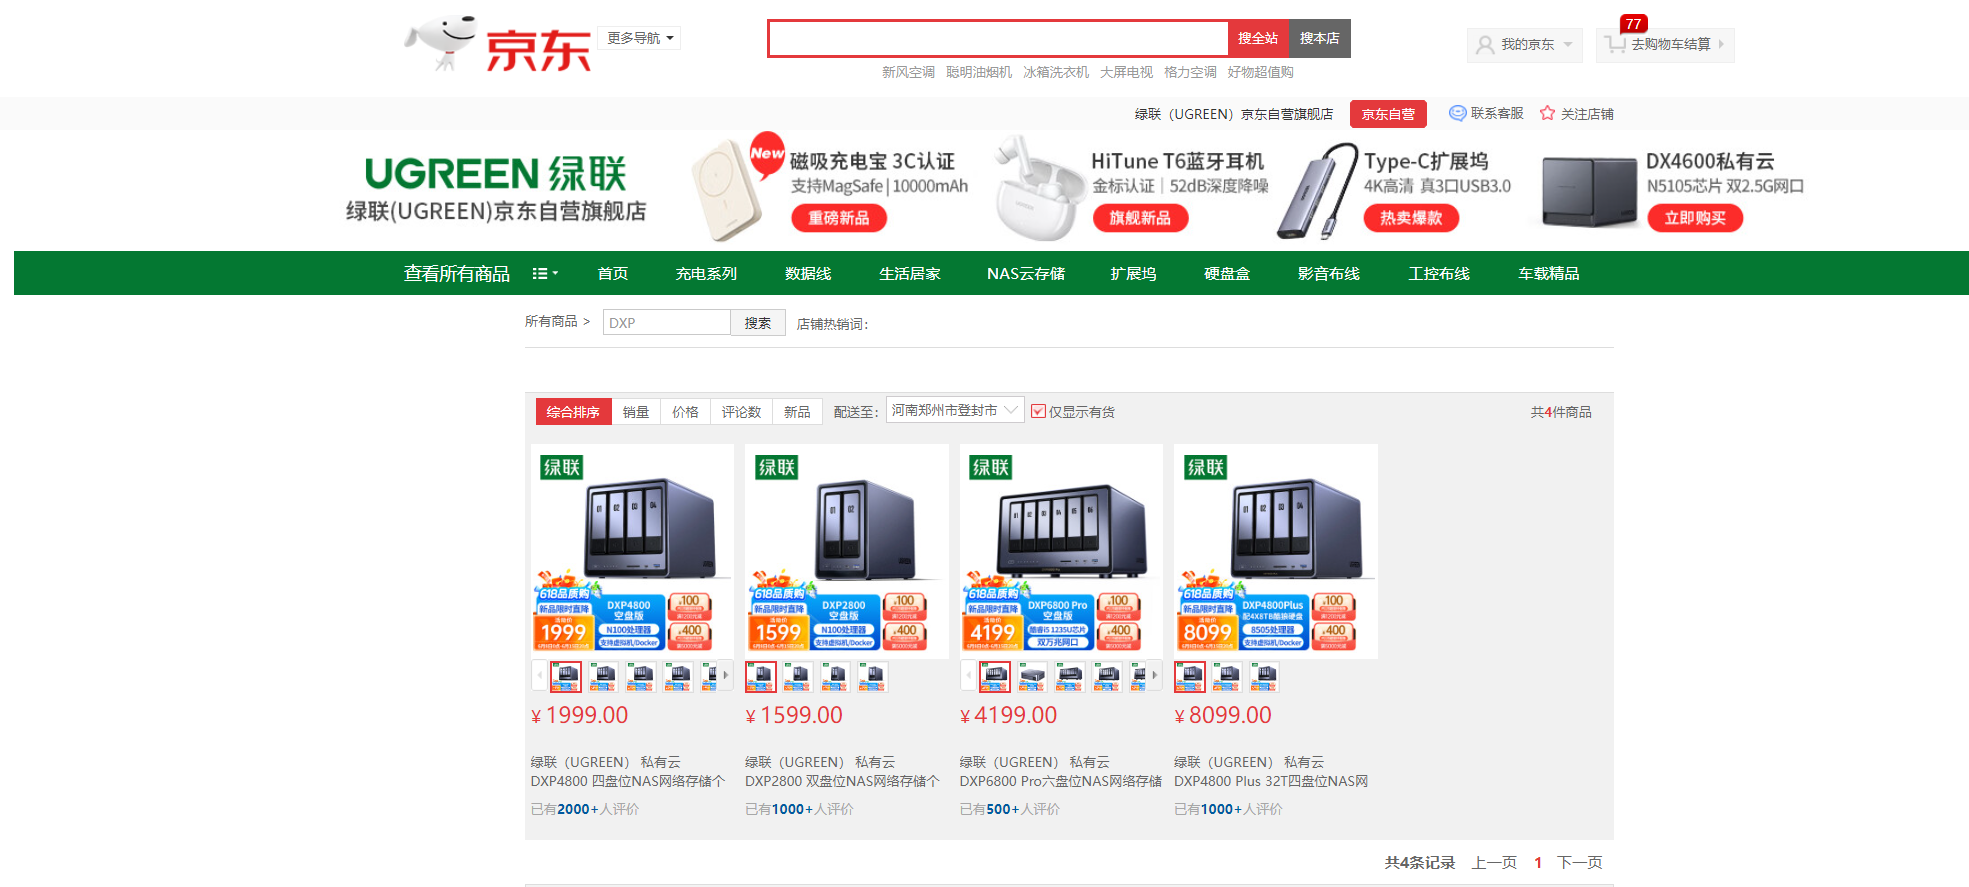The height and width of the screenshot is (887, 1969).
Task: Click the 重磅新品 banner button
Action: 839,218
